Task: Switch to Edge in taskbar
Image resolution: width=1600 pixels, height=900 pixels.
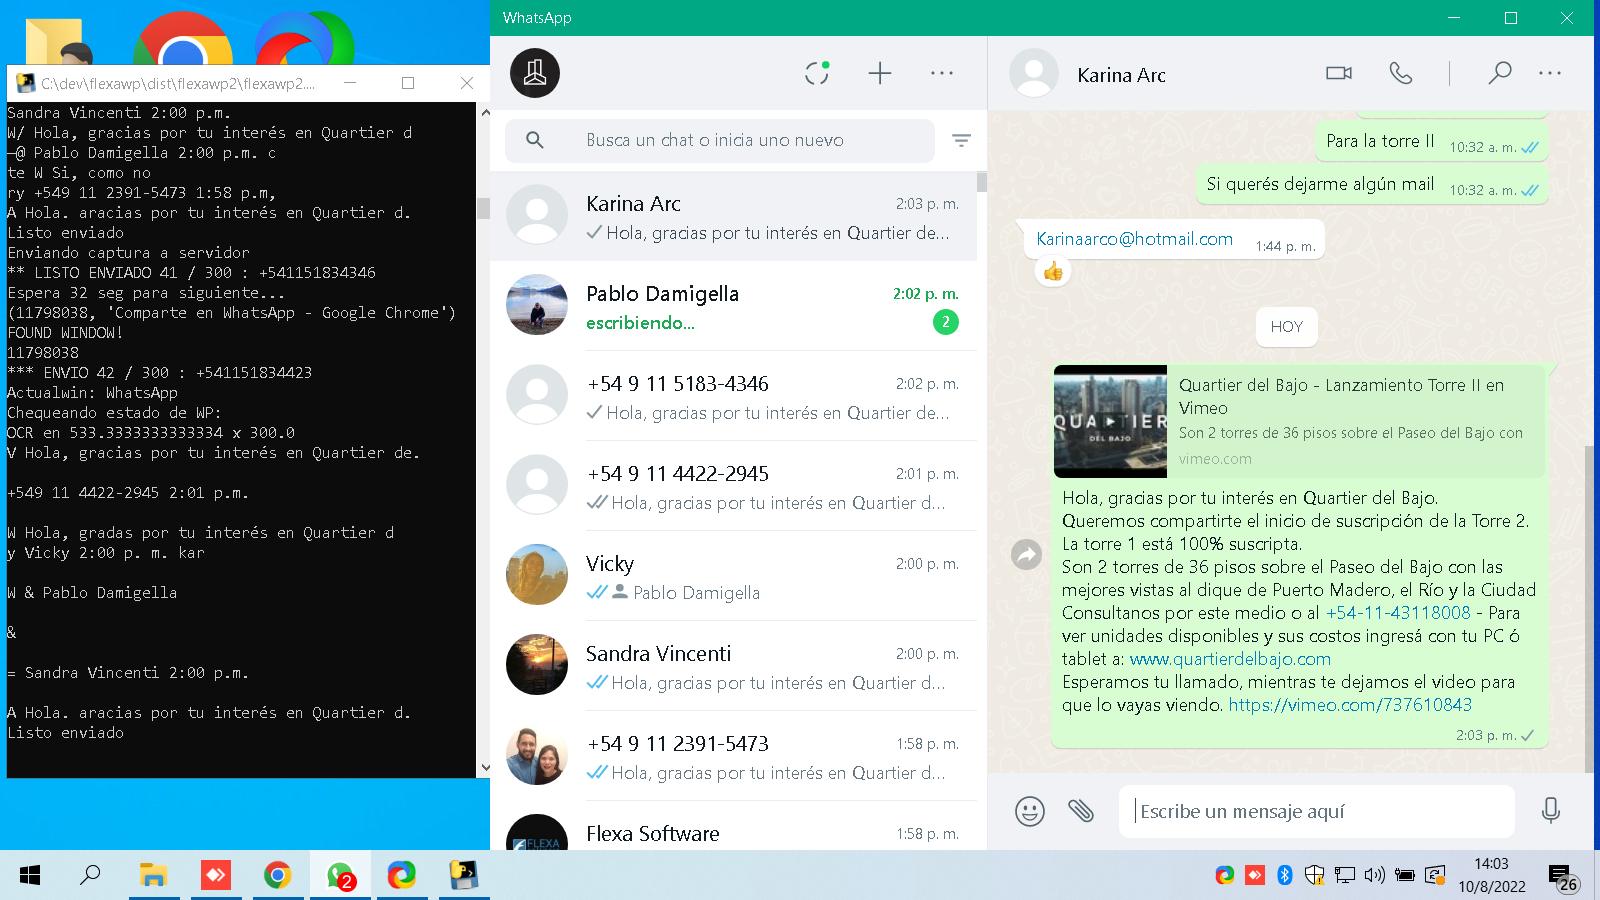Action: tap(402, 876)
